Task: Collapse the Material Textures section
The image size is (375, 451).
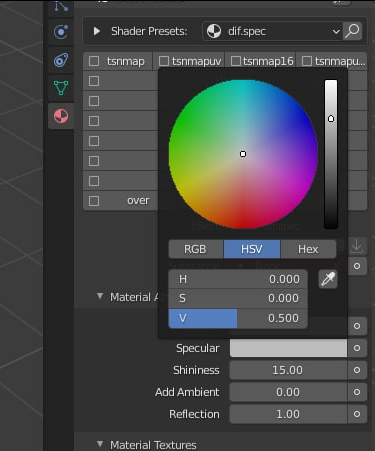Action: click(100, 444)
